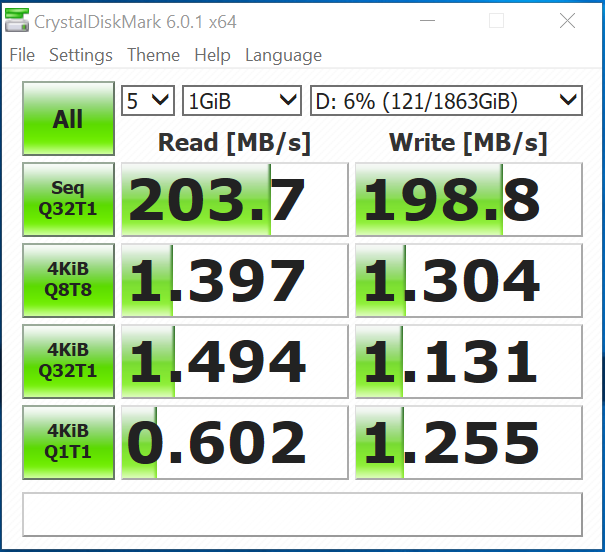Click the Seq write result 198.8

pos(469,199)
